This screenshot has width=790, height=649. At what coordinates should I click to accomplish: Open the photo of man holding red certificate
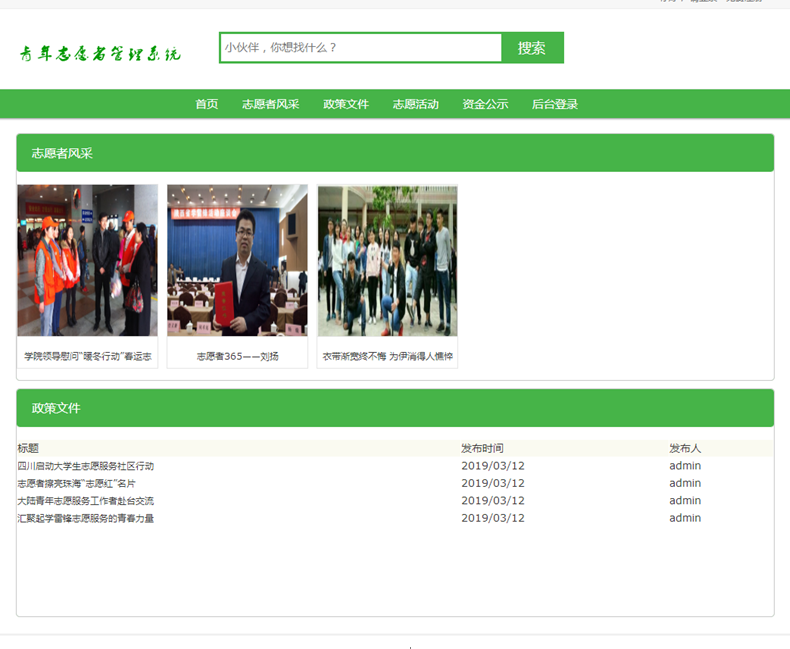(237, 261)
